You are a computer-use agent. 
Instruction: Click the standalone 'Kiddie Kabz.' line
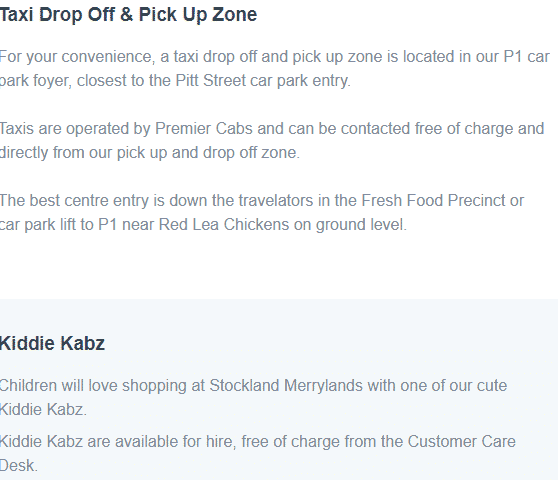pos(43,410)
